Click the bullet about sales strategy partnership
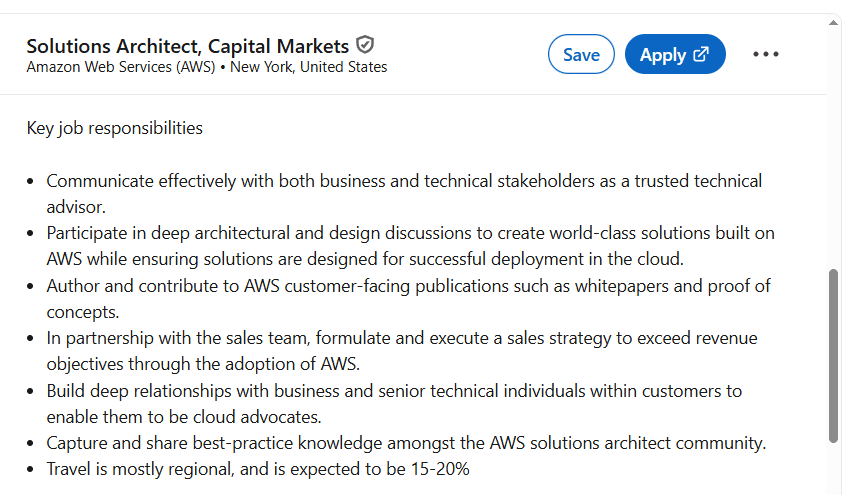This screenshot has height=495, width=851. [x=402, y=338]
